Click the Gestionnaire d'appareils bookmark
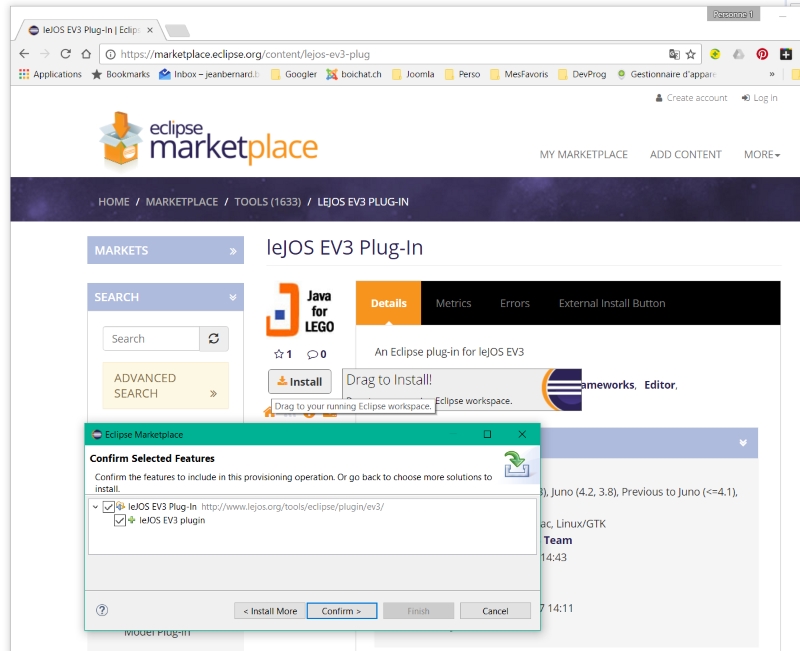 667,74
